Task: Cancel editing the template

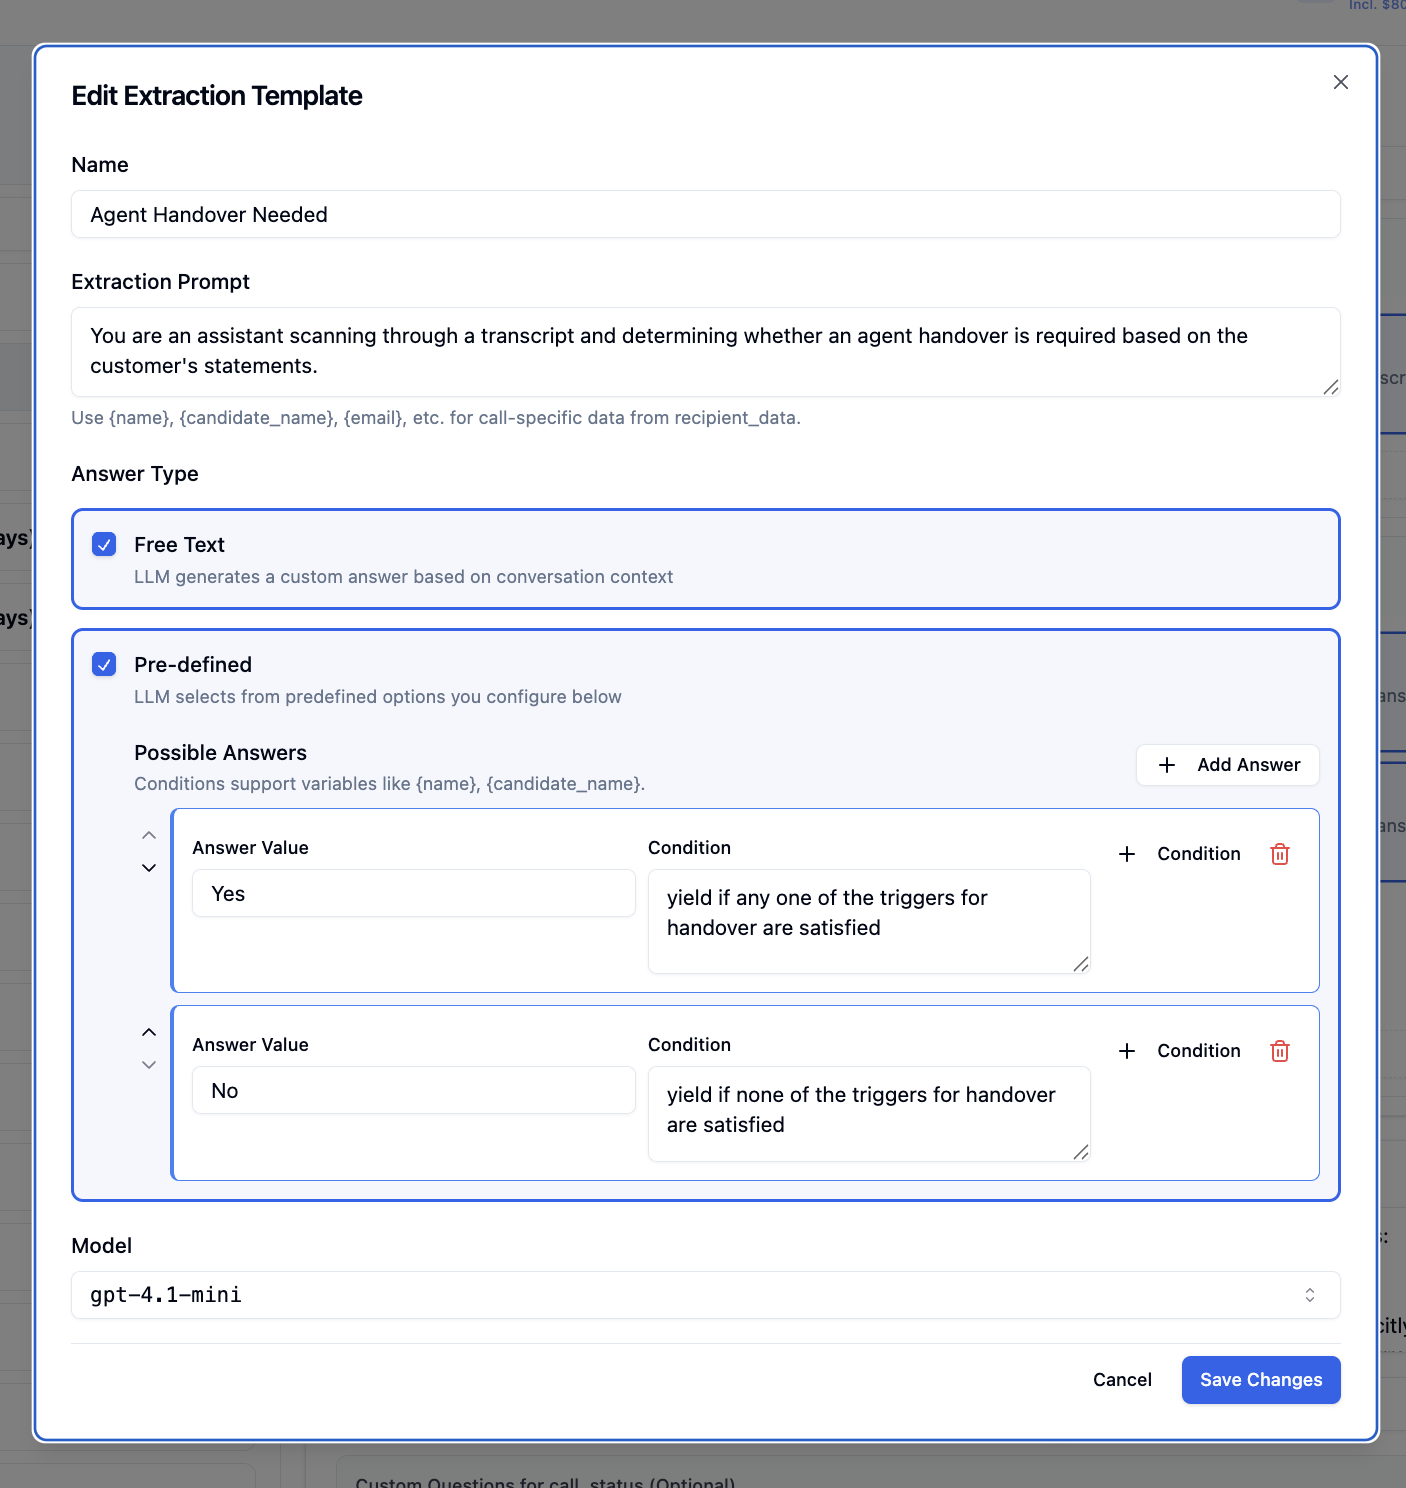Action: pos(1121,1379)
